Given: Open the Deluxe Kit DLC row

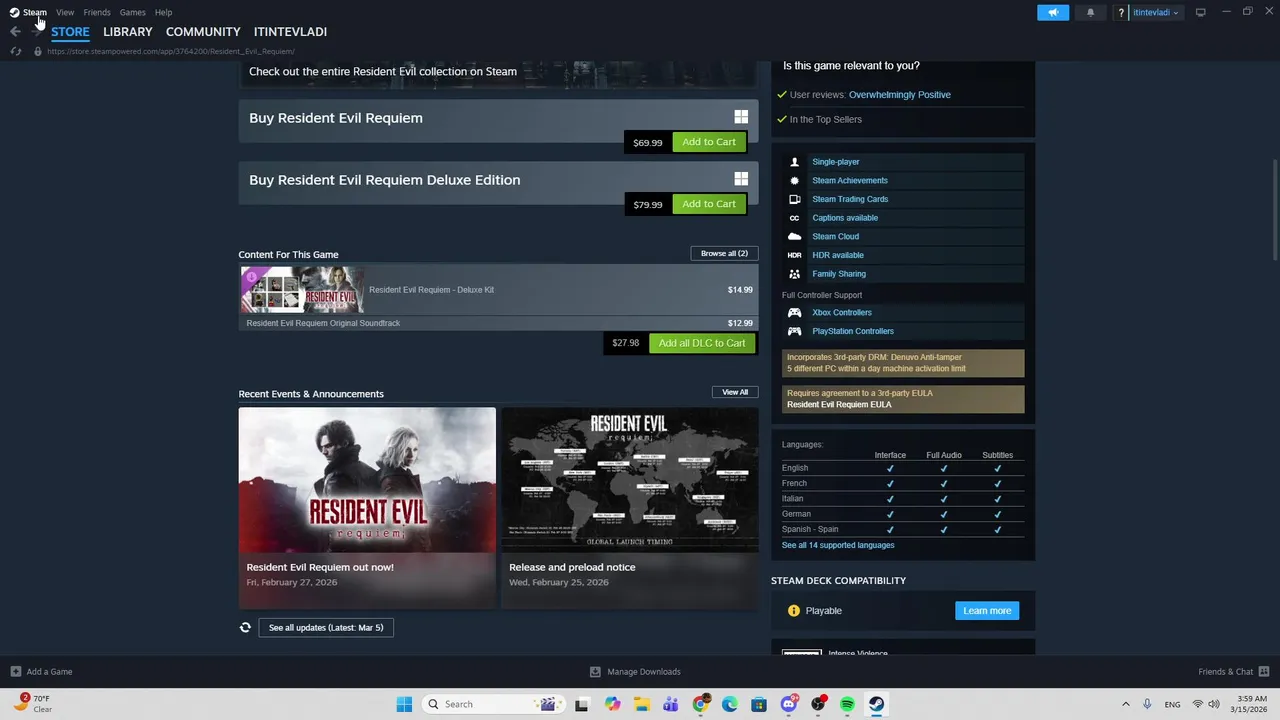Looking at the screenshot, I should [498, 290].
